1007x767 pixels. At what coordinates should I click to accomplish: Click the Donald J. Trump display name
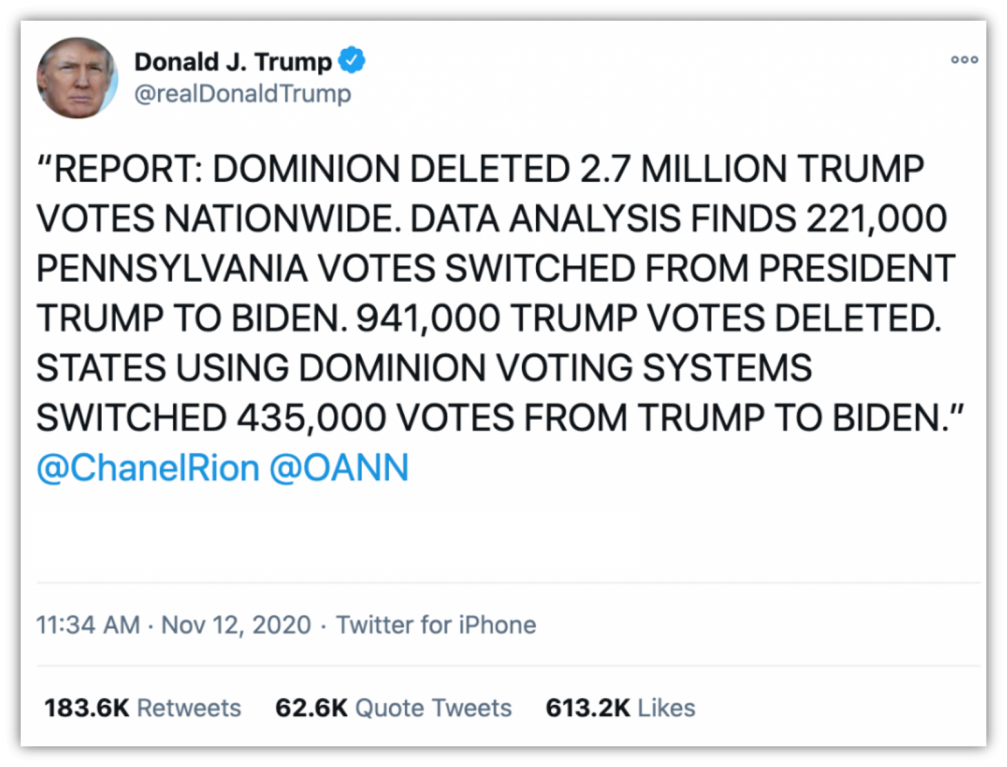[233, 62]
